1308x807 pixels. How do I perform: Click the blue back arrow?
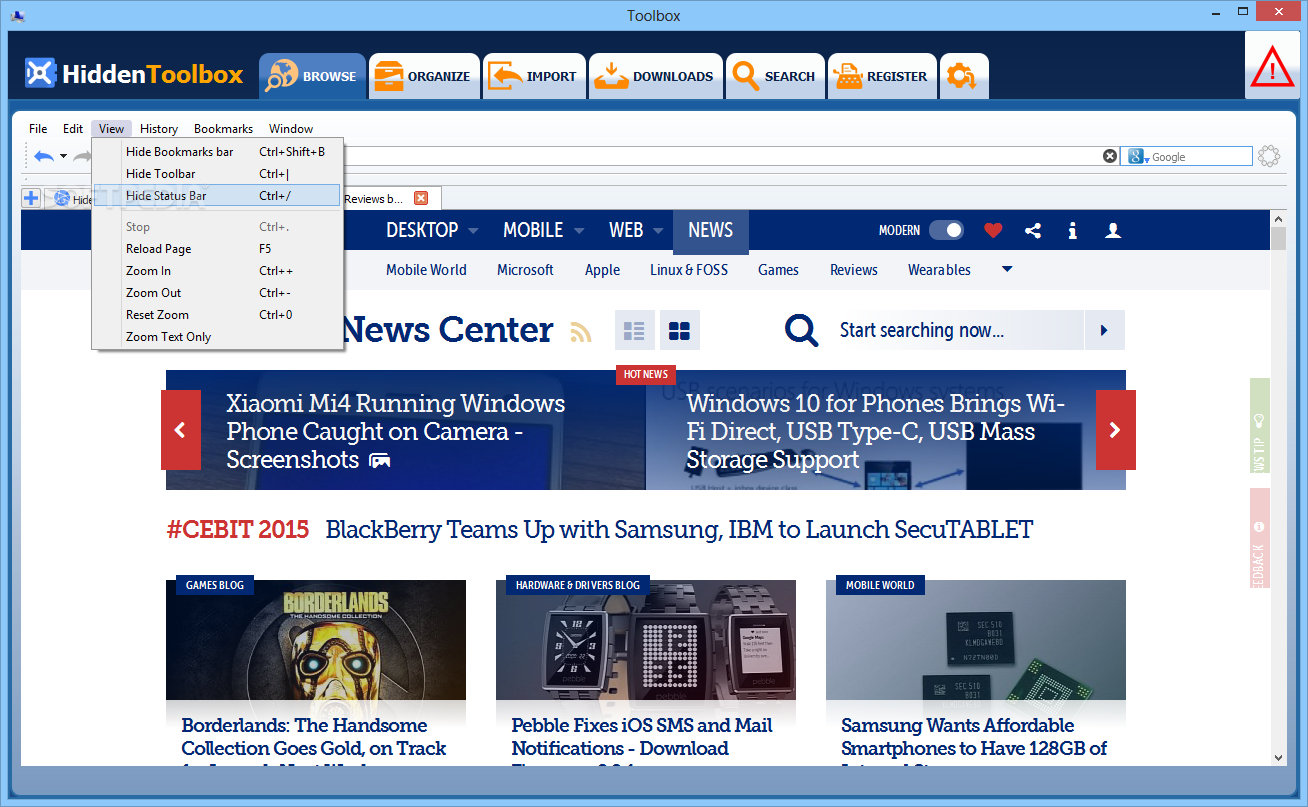pyautogui.click(x=43, y=156)
